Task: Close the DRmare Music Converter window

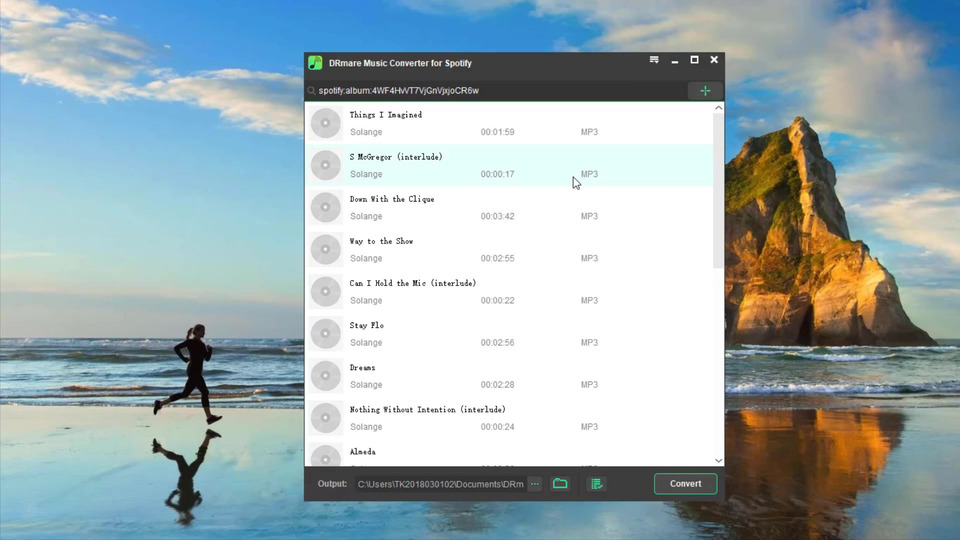Action: click(x=714, y=59)
